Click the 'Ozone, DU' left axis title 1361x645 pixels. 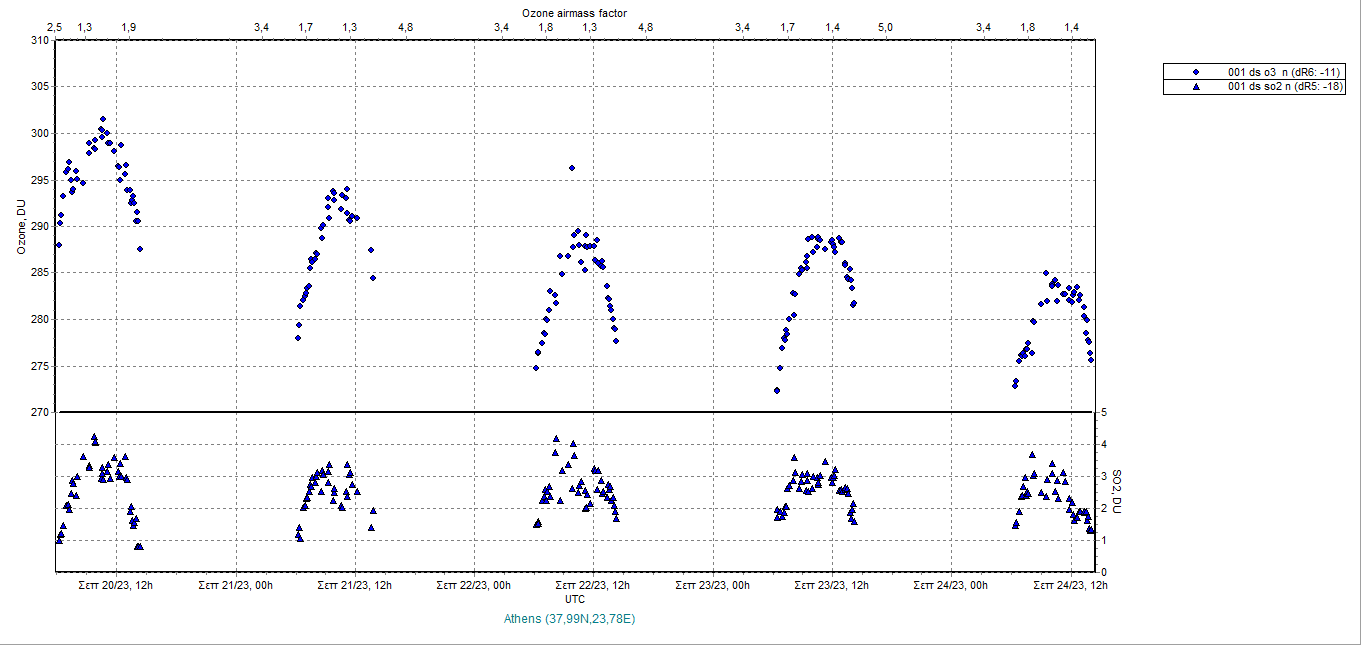tap(21, 227)
